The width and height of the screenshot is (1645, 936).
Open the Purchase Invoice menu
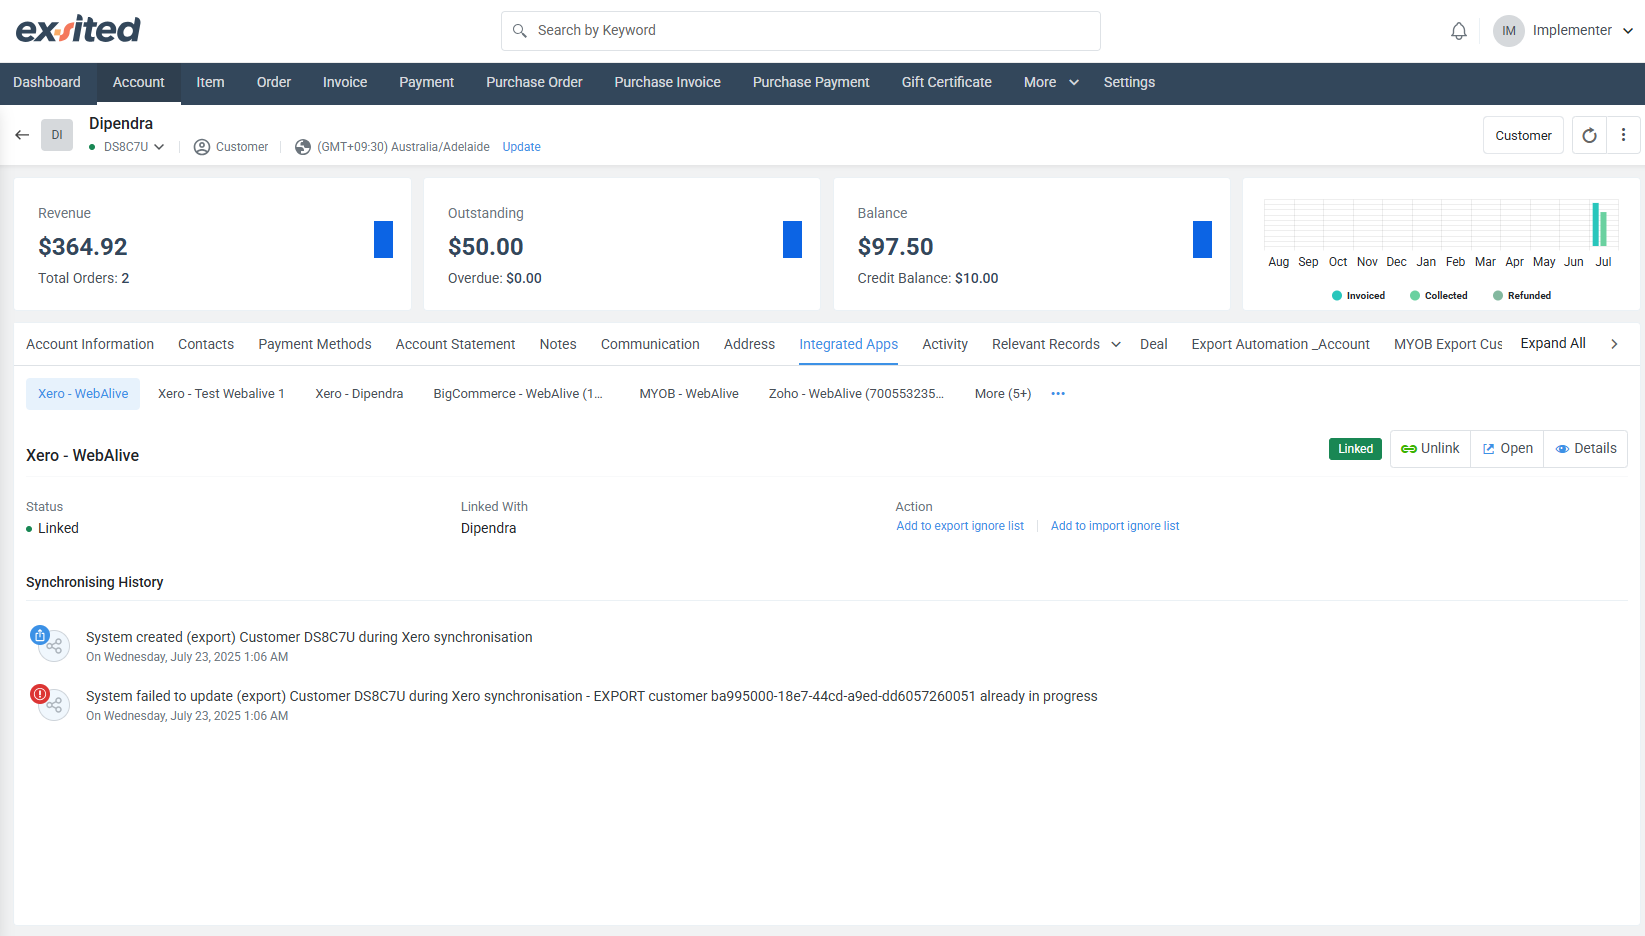667,83
